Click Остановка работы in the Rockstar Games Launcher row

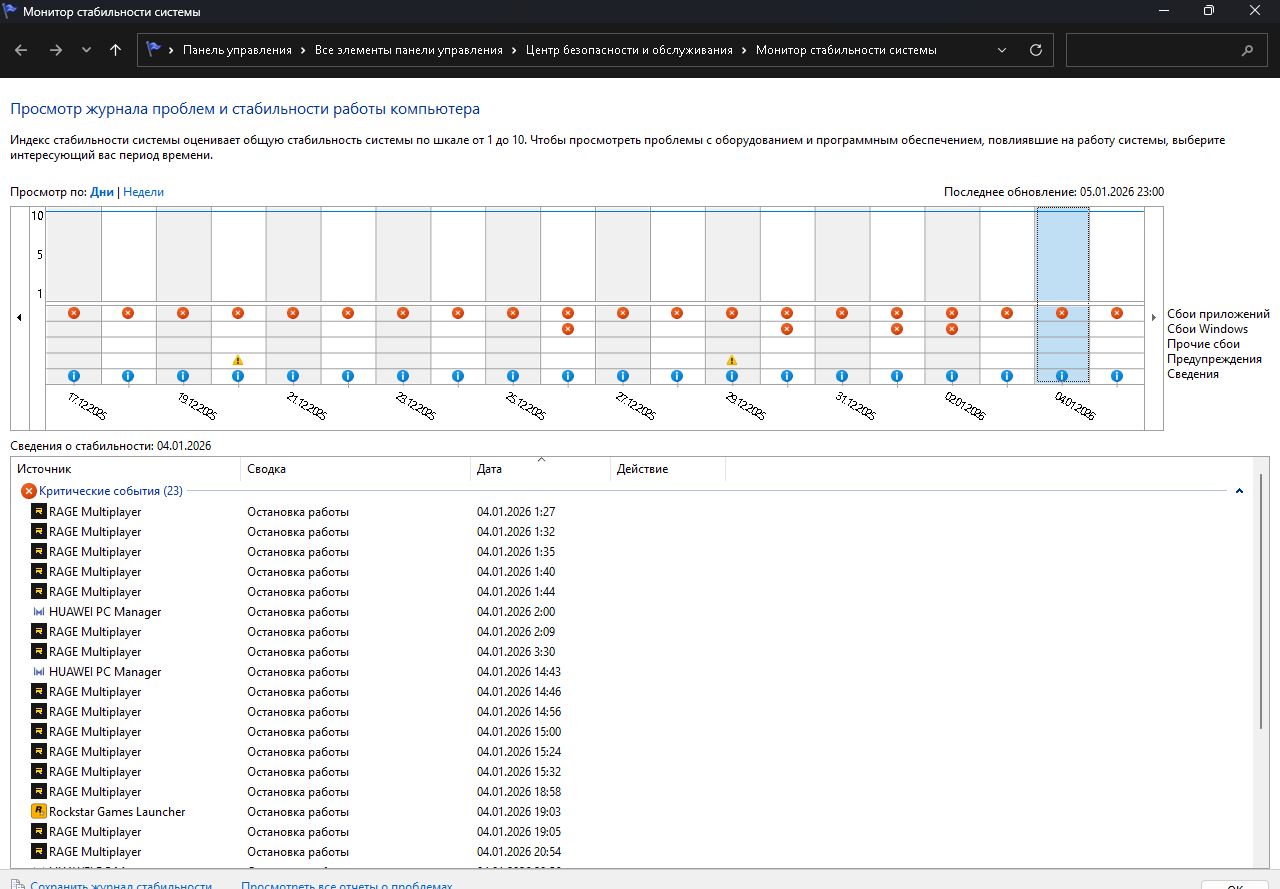tap(298, 812)
